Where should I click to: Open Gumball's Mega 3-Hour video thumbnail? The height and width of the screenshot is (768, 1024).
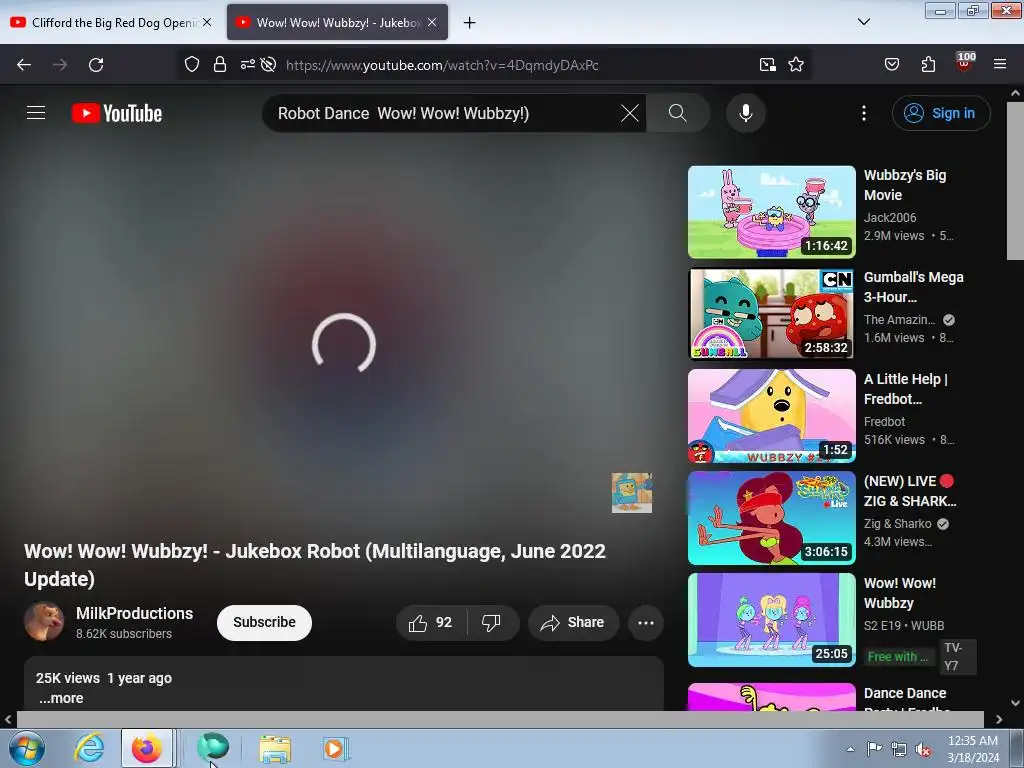(771, 313)
